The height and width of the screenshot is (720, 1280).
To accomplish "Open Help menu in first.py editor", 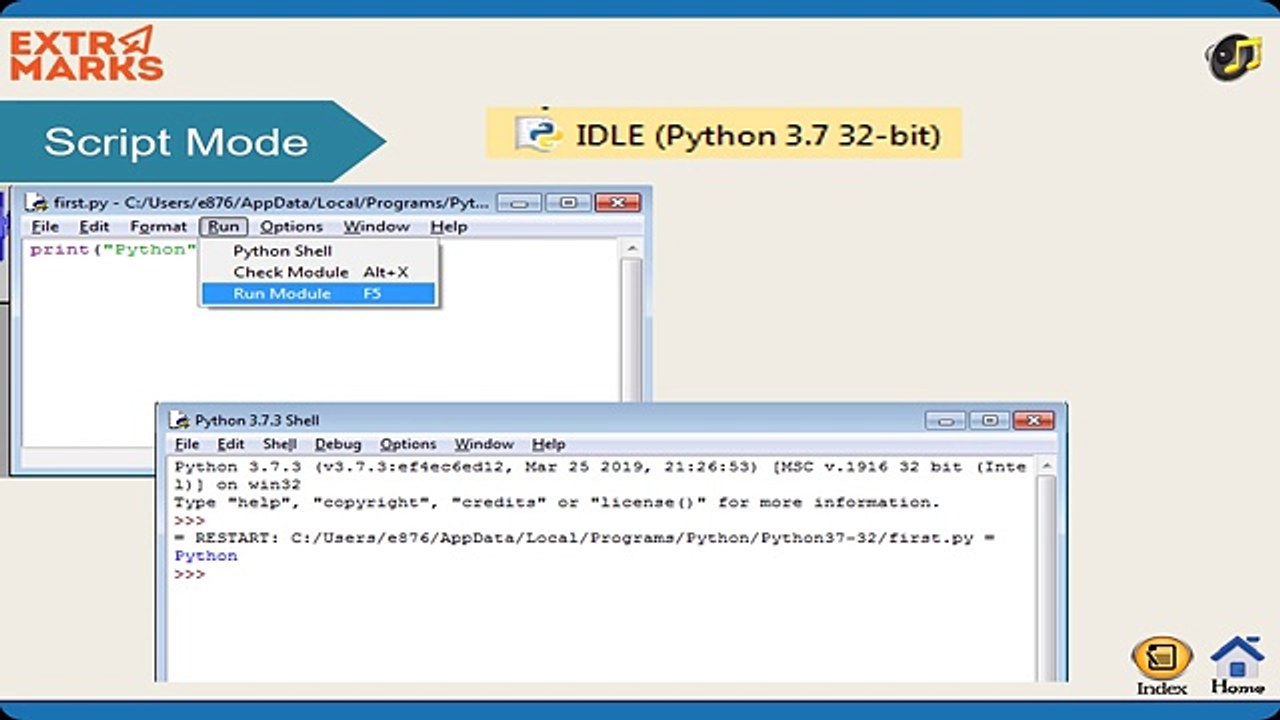I will (448, 227).
